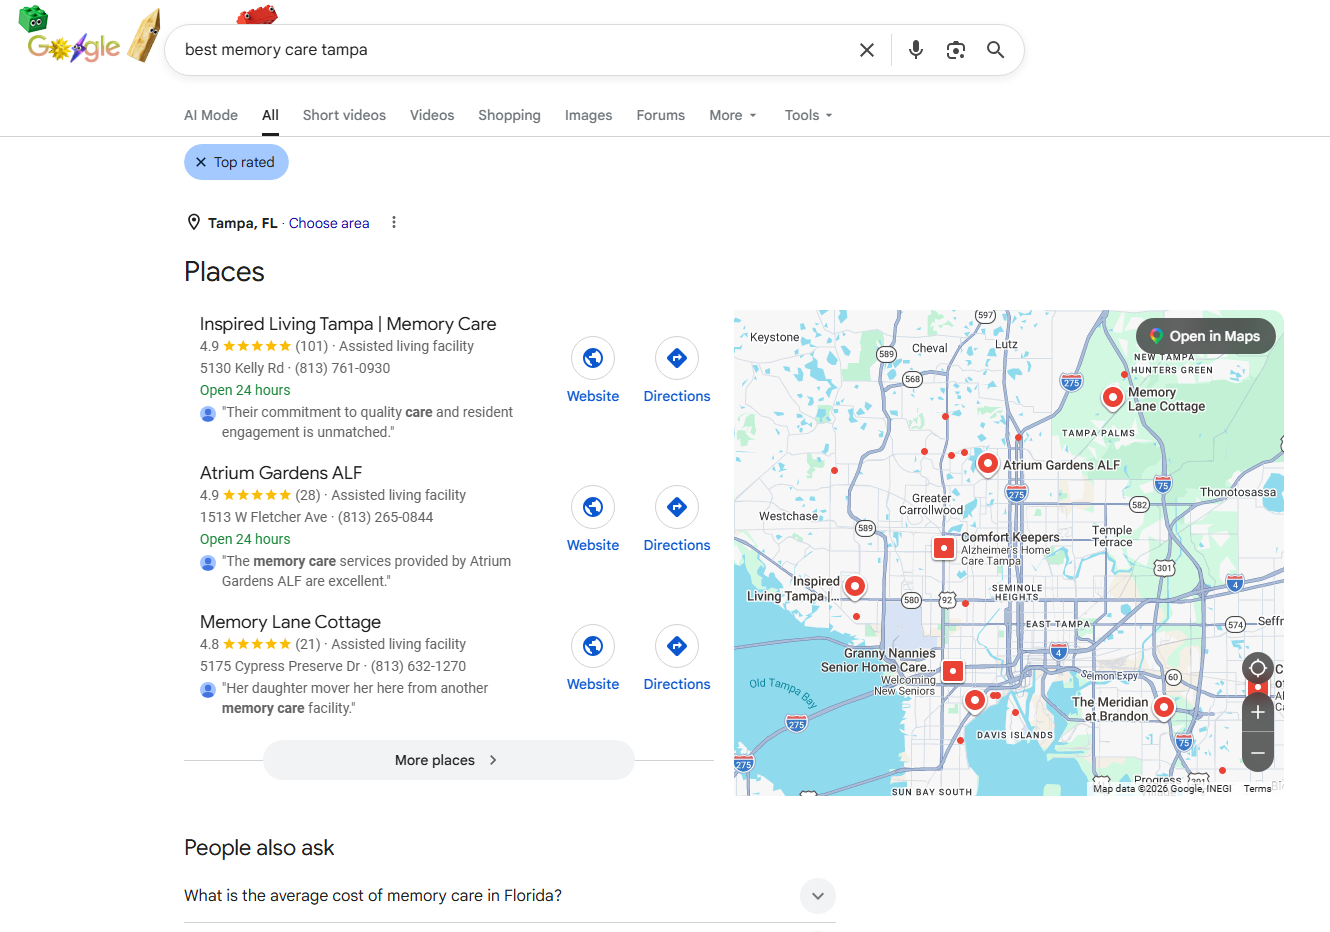1330x932 pixels.
Task: Zoom out on the map
Action: pyautogui.click(x=1258, y=752)
